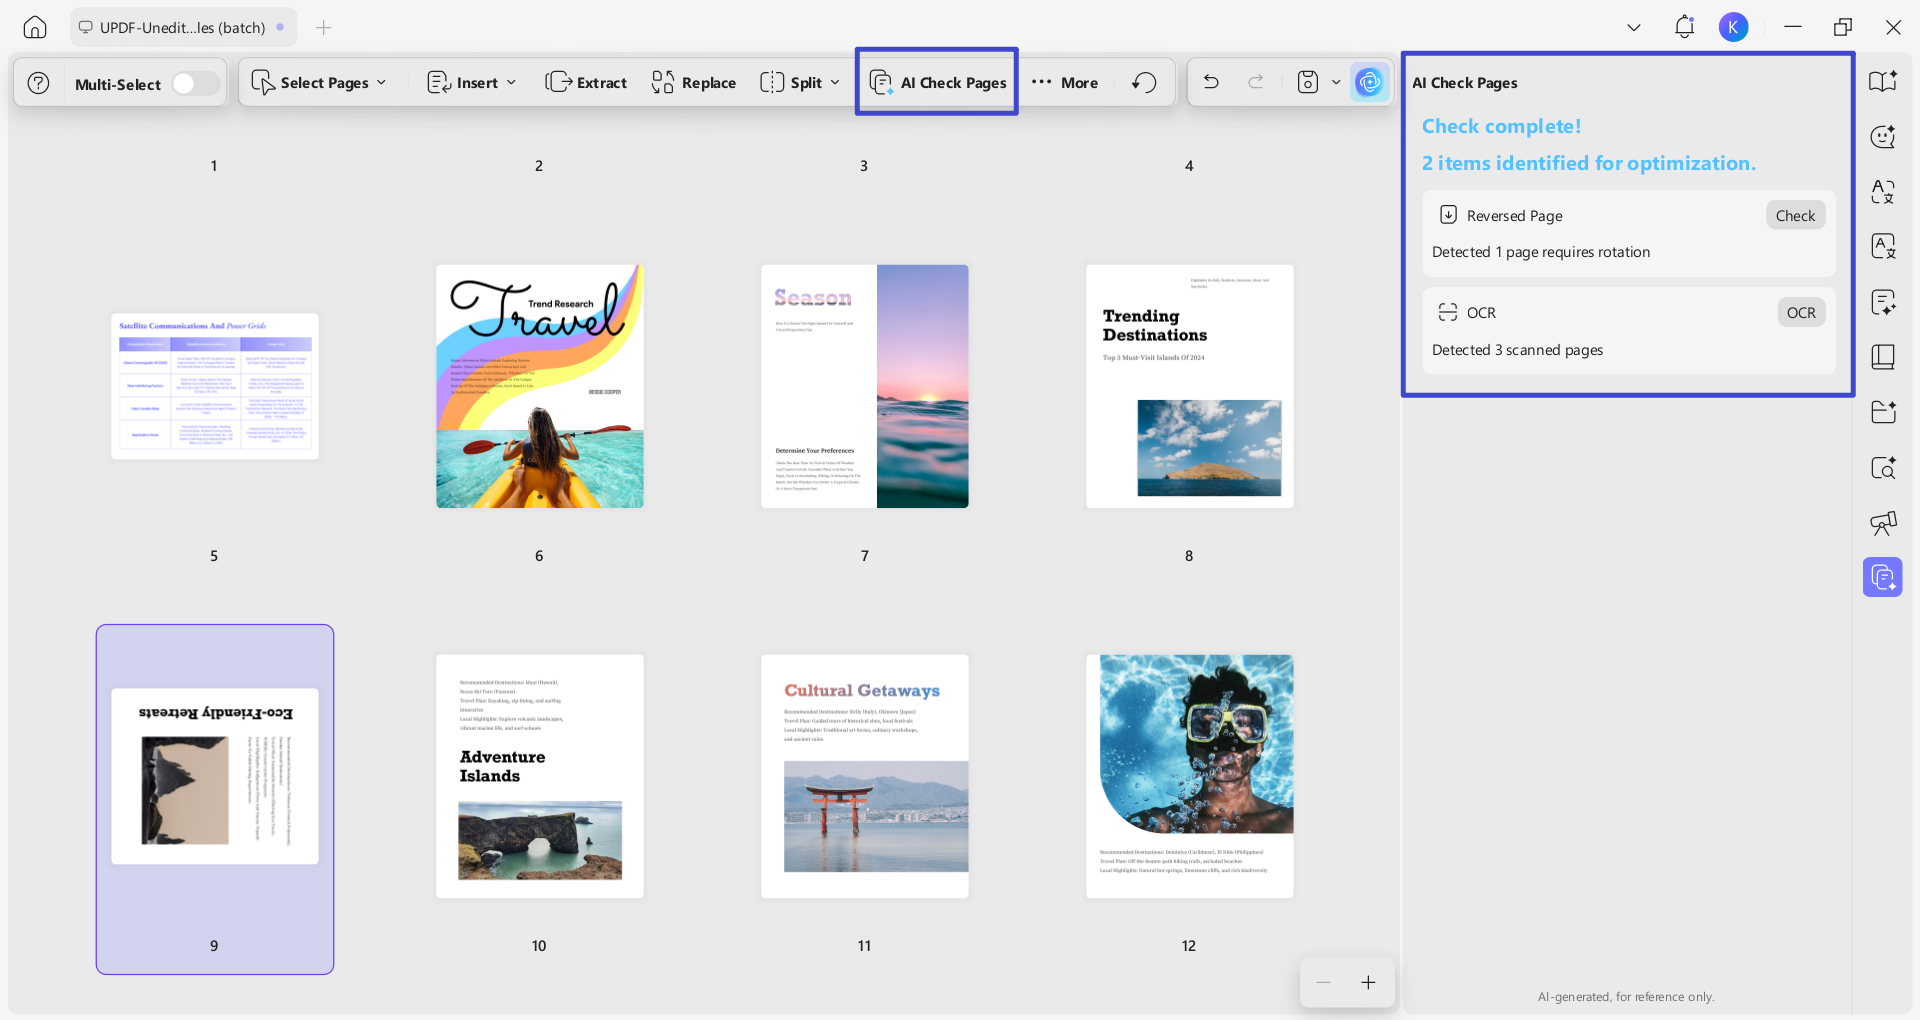Open the presentation megaphone sidebar icon
The image size is (1920, 1020).
1883,522
